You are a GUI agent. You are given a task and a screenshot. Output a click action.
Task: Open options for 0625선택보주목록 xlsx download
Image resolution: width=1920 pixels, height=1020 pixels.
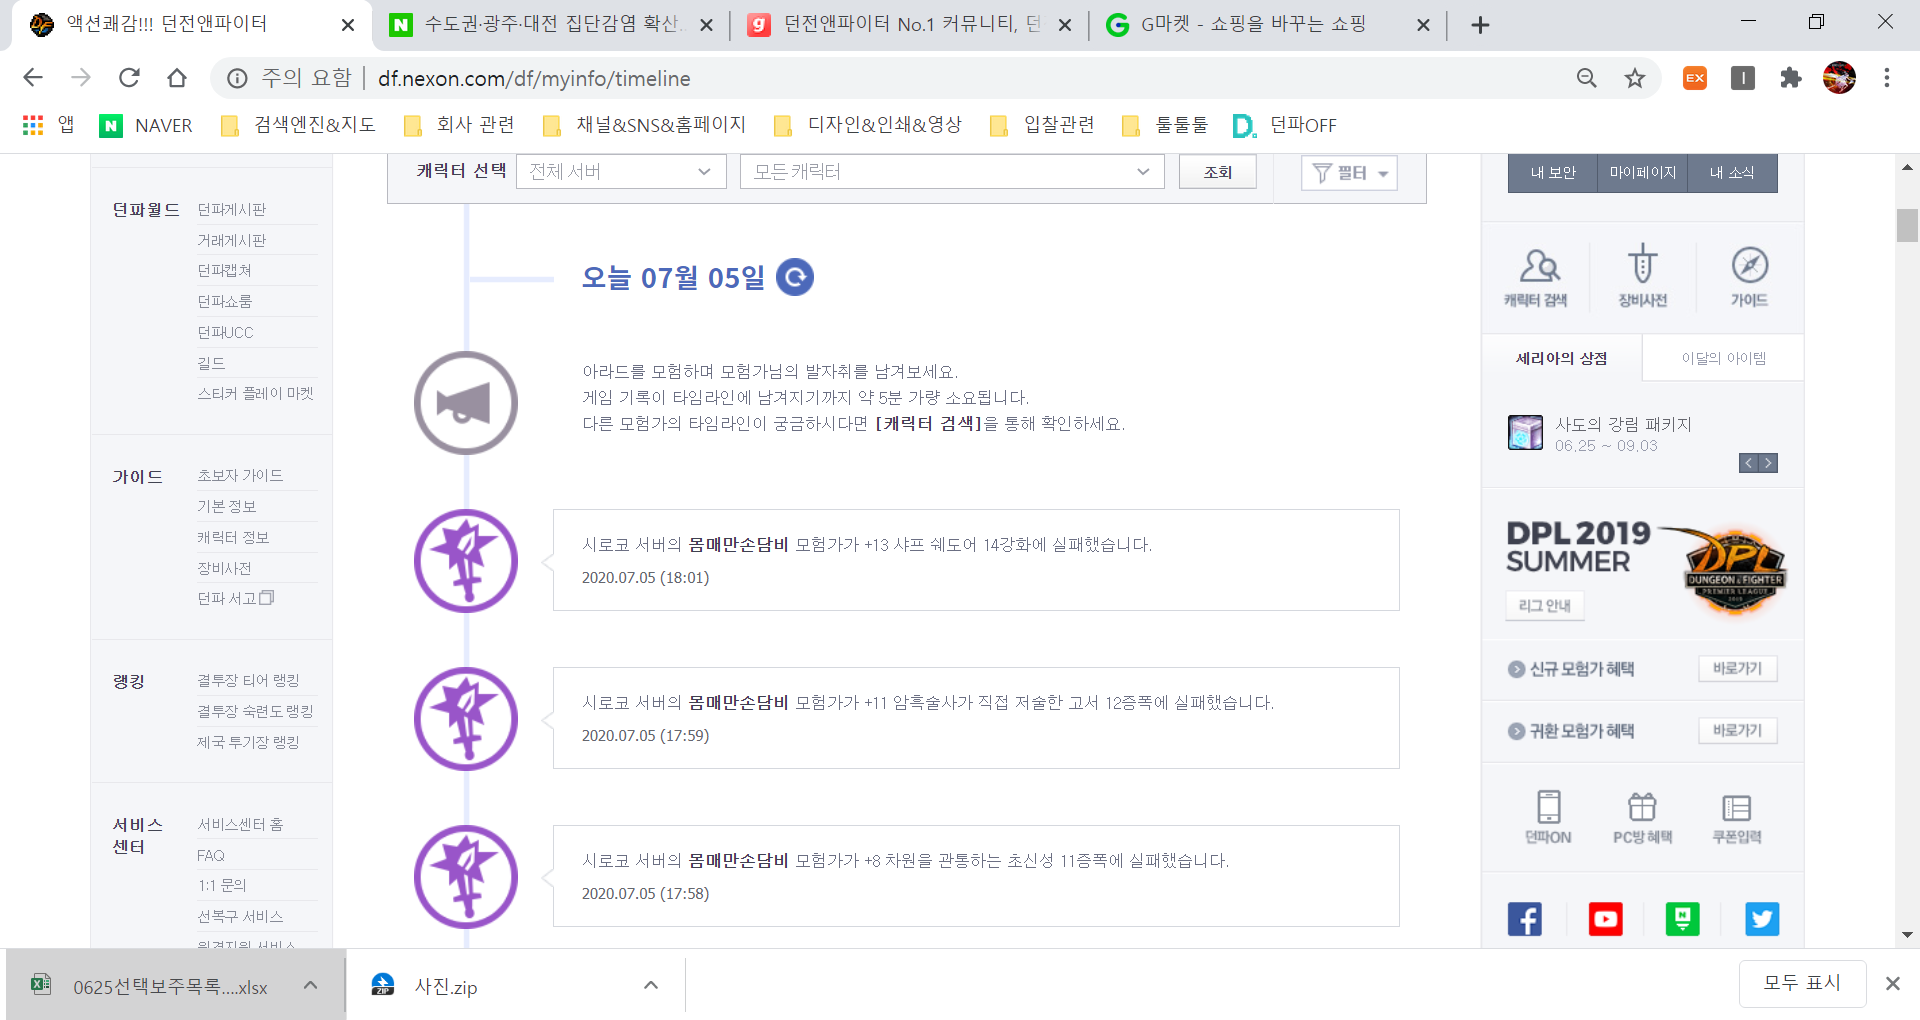point(311,985)
